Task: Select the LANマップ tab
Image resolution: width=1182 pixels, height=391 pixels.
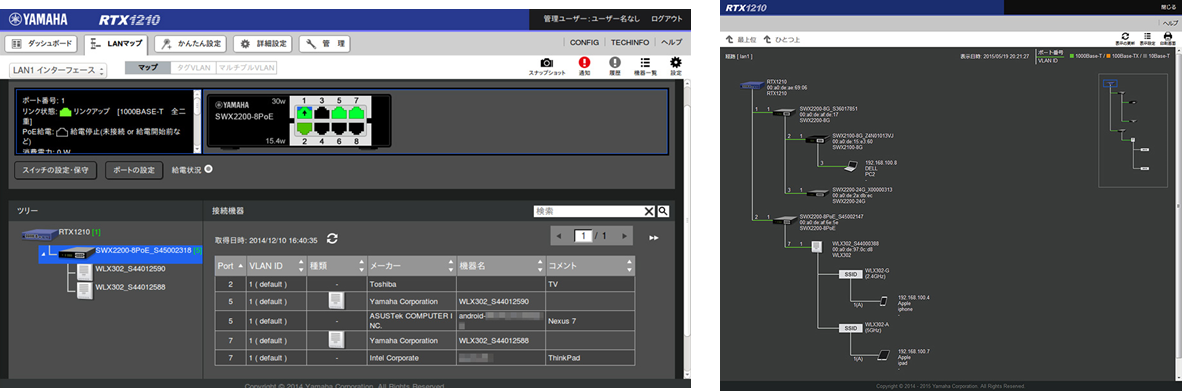Action: [116, 44]
